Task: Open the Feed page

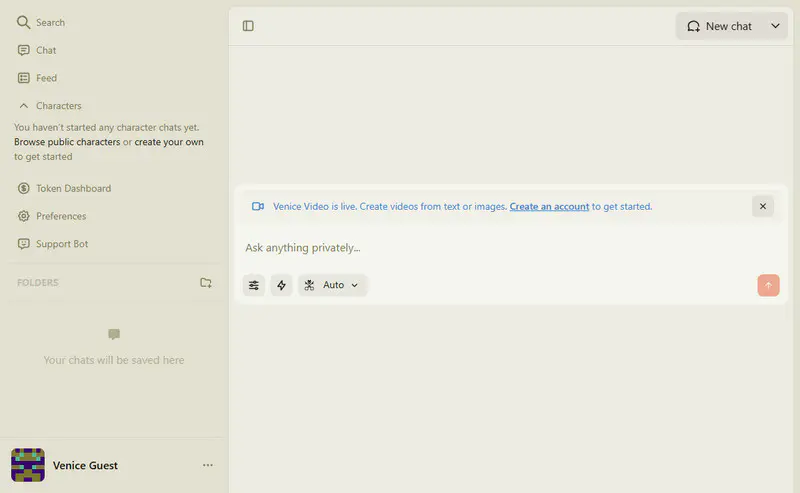Action: [x=46, y=78]
